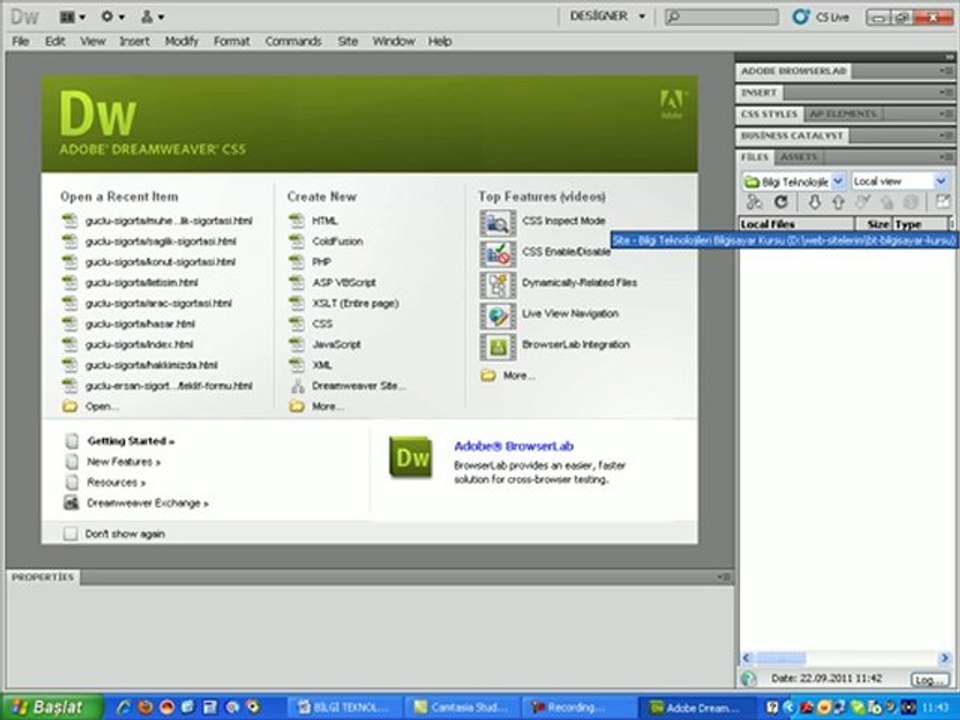The height and width of the screenshot is (720, 960).
Task: Open the File menu
Action: click(20, 41)
